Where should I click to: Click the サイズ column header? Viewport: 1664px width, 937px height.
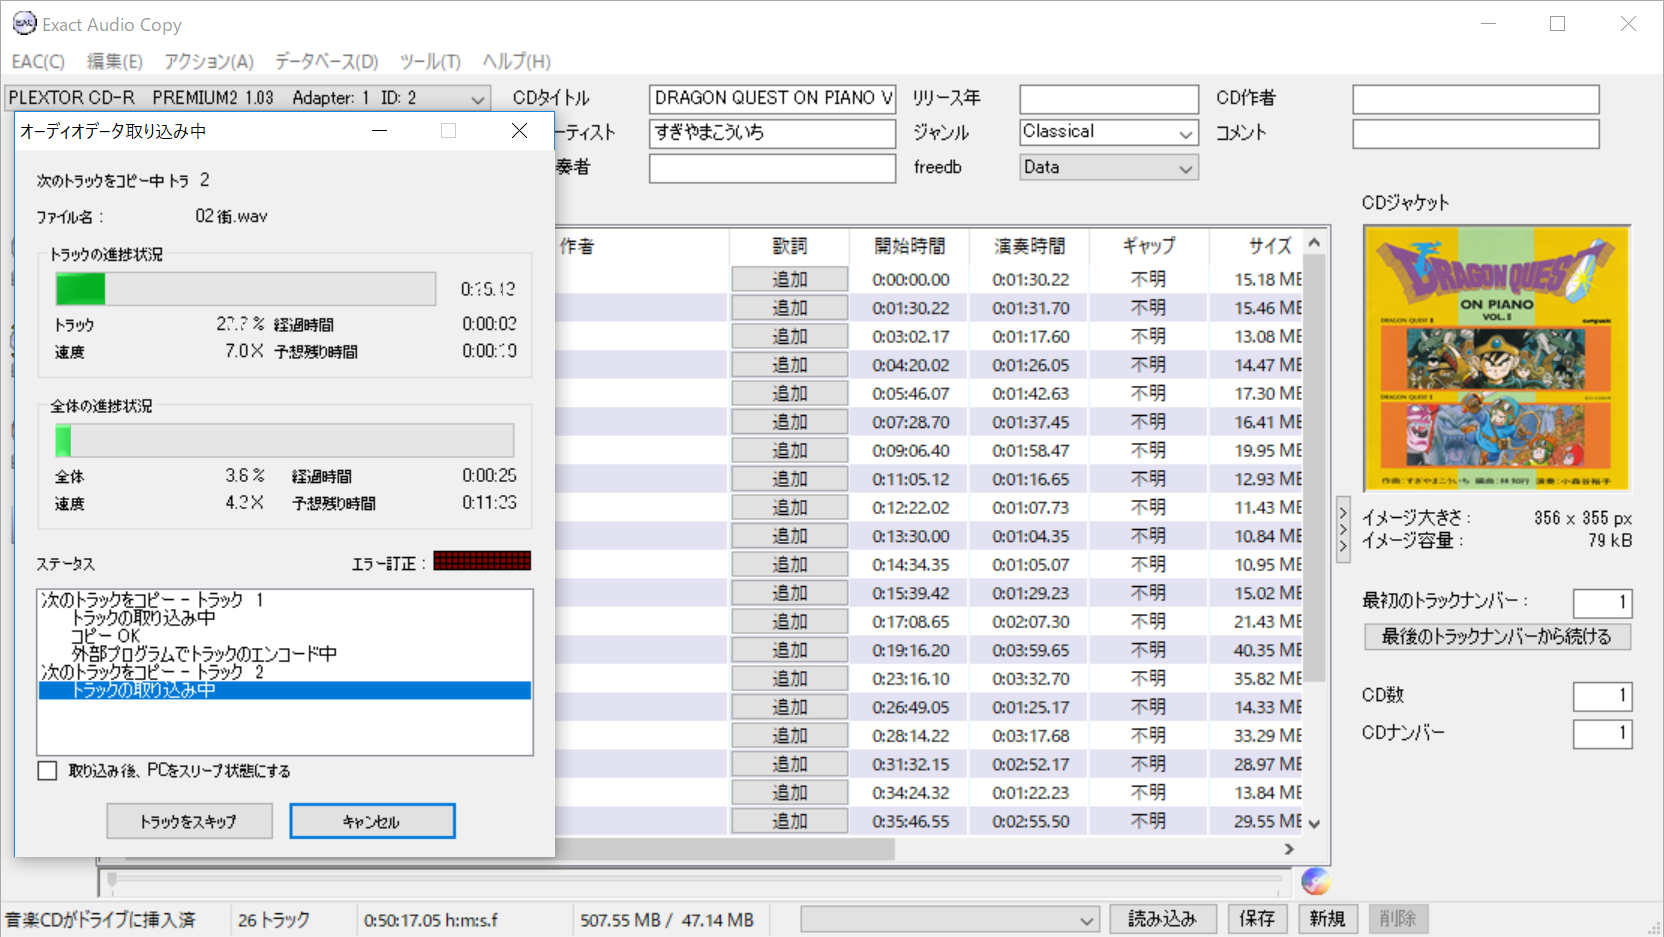click(1256, 245)
